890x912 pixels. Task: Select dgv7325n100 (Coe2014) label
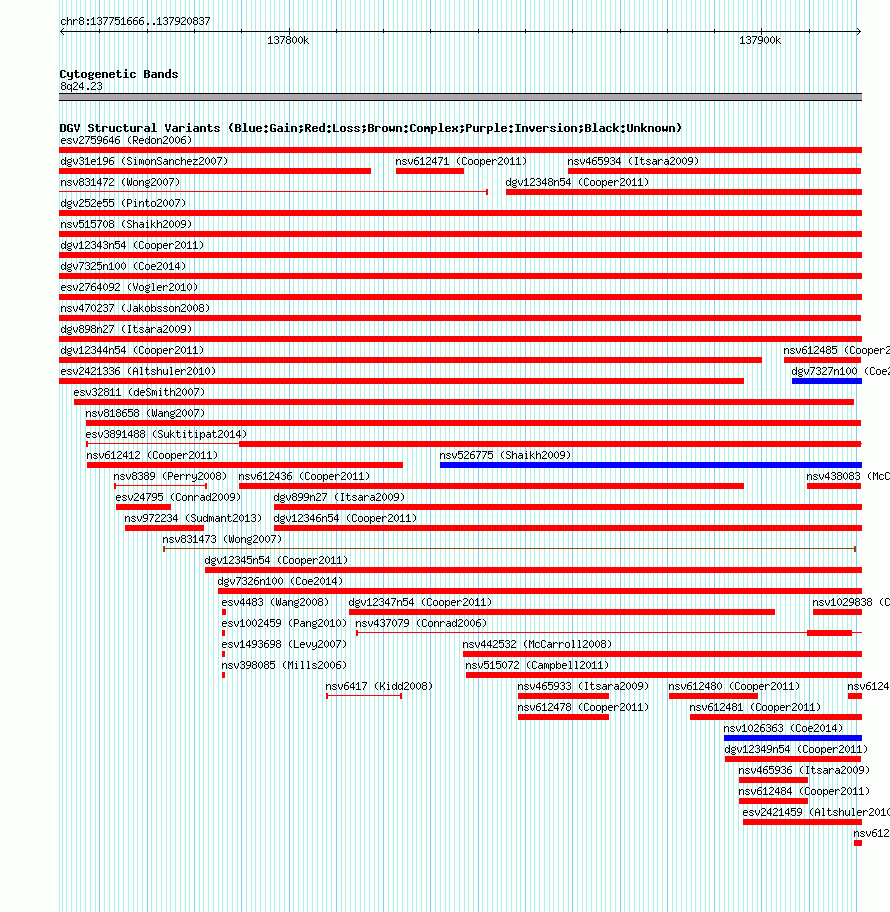[123, 266]
